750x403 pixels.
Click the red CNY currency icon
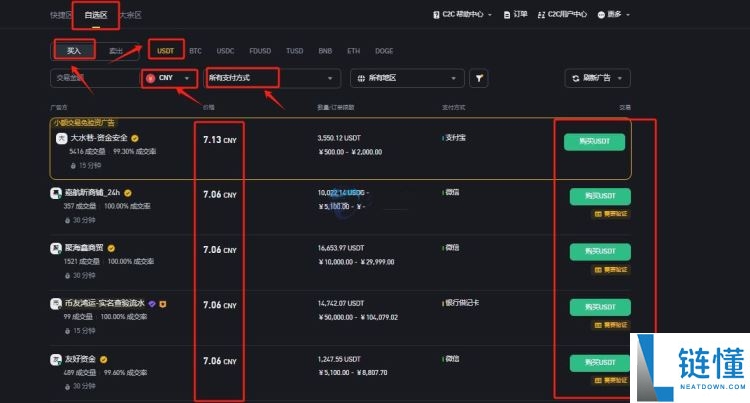click(x=151, y=78)
